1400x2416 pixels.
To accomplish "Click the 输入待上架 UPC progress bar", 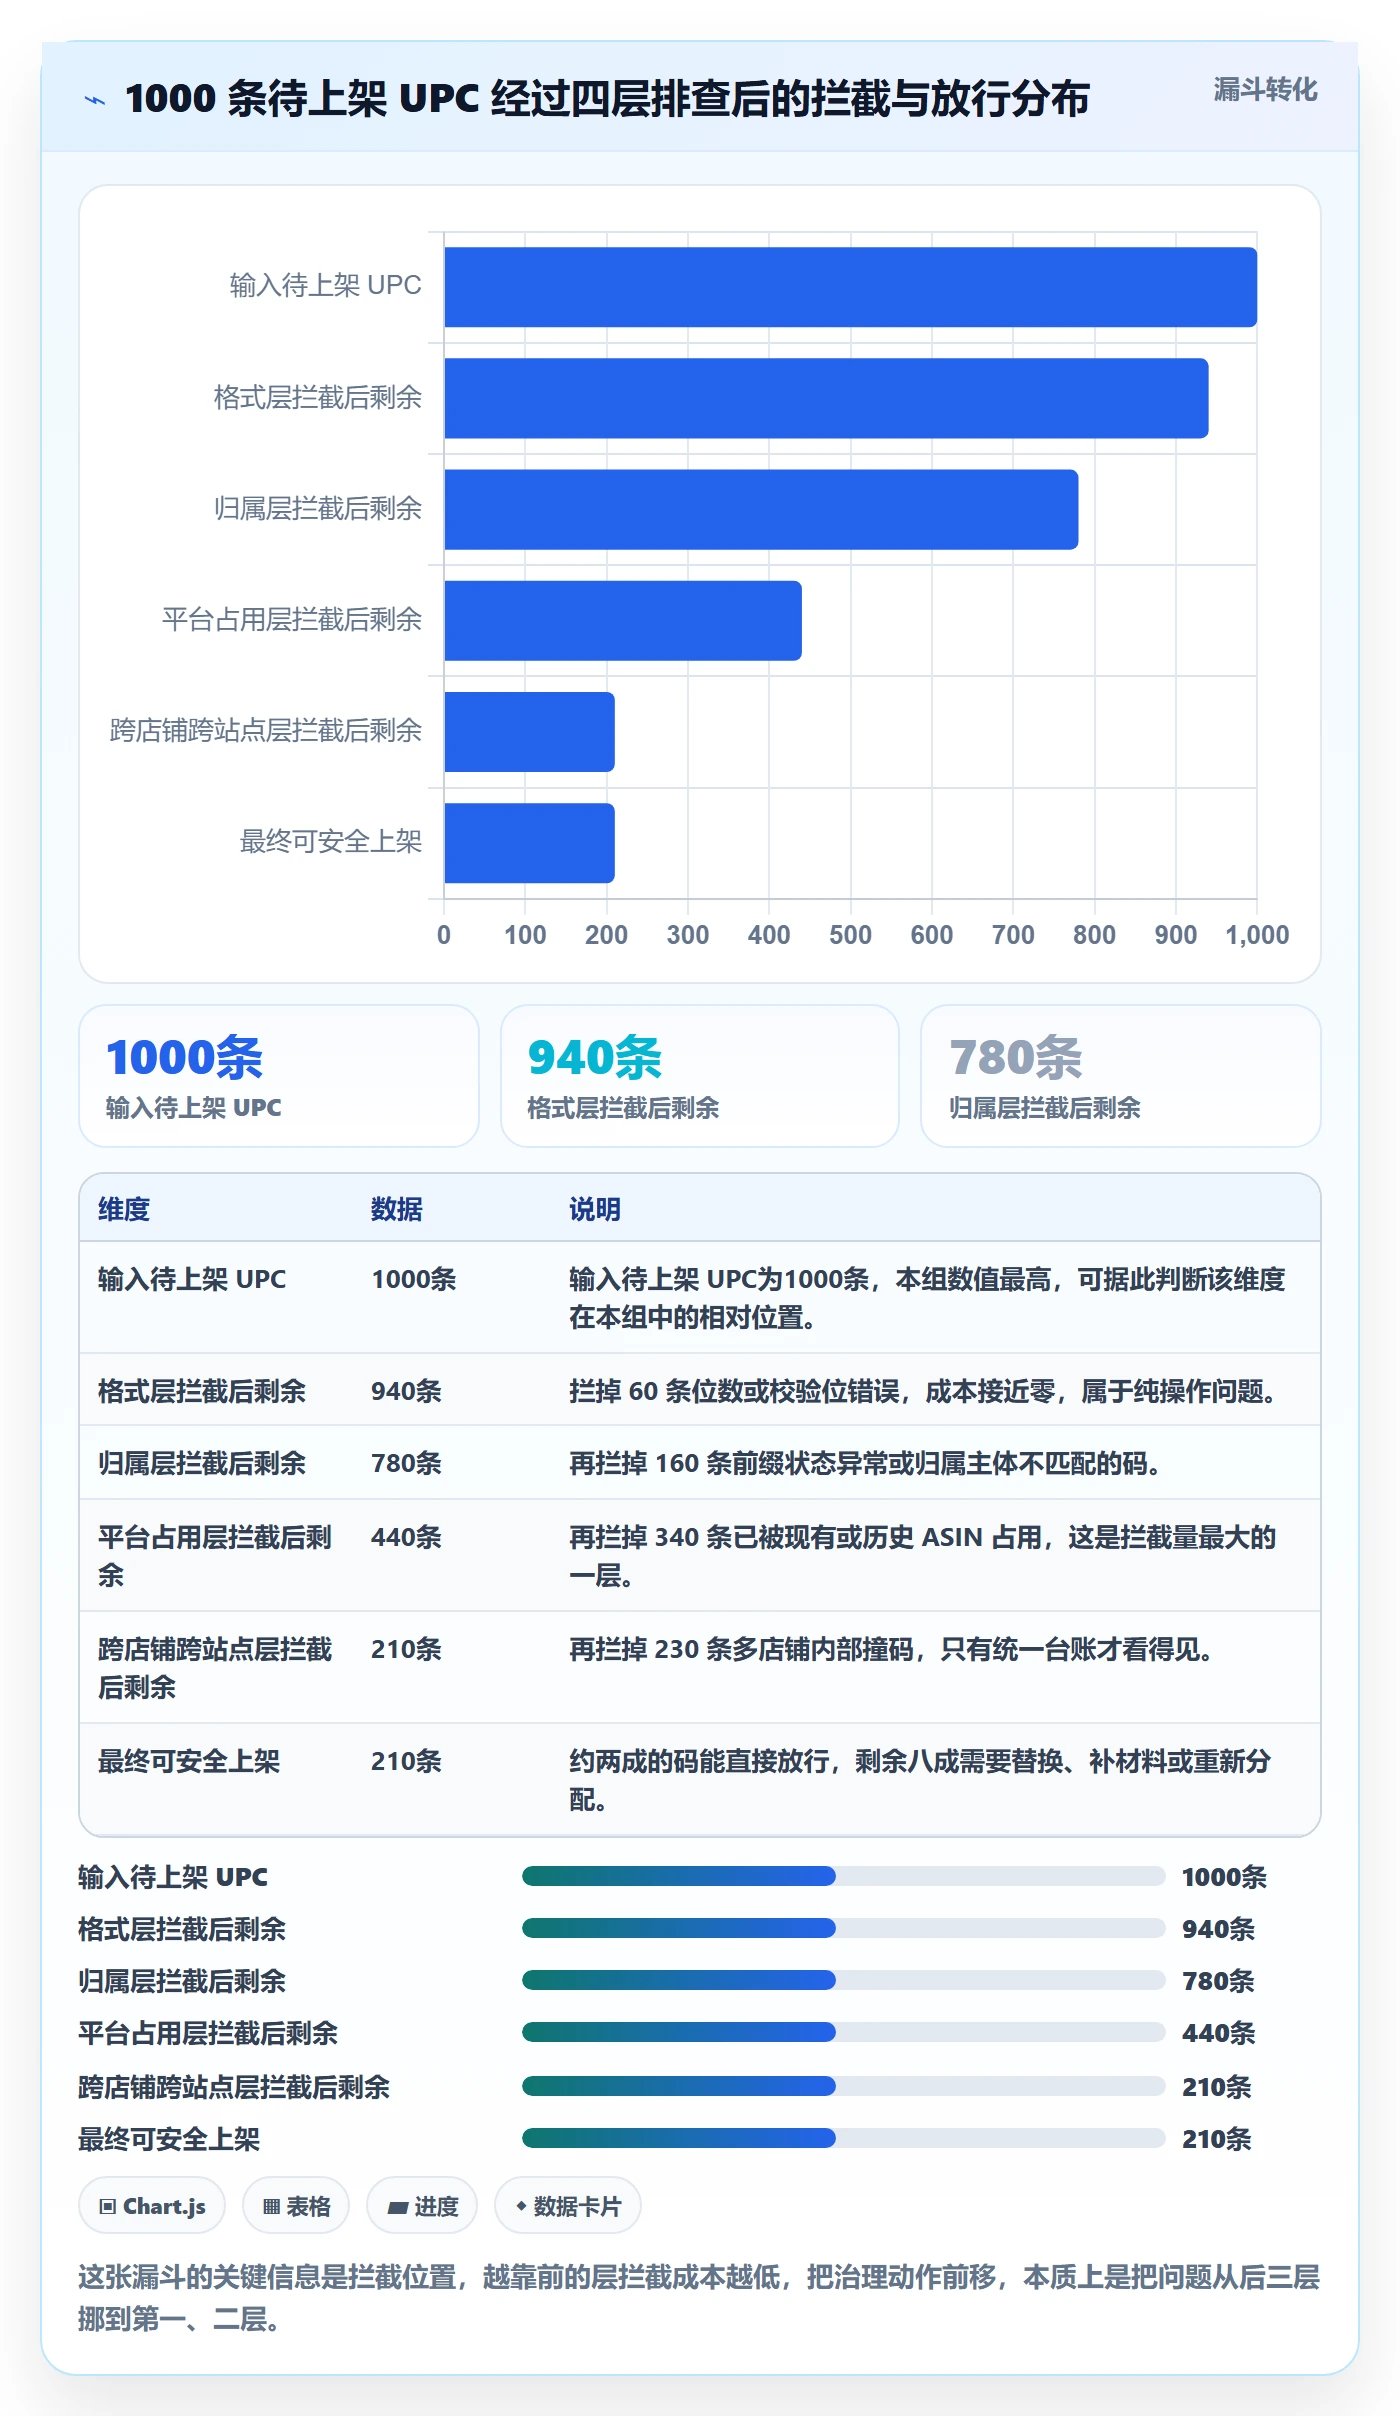I will pyautogui.click(x=843, y=1876).
